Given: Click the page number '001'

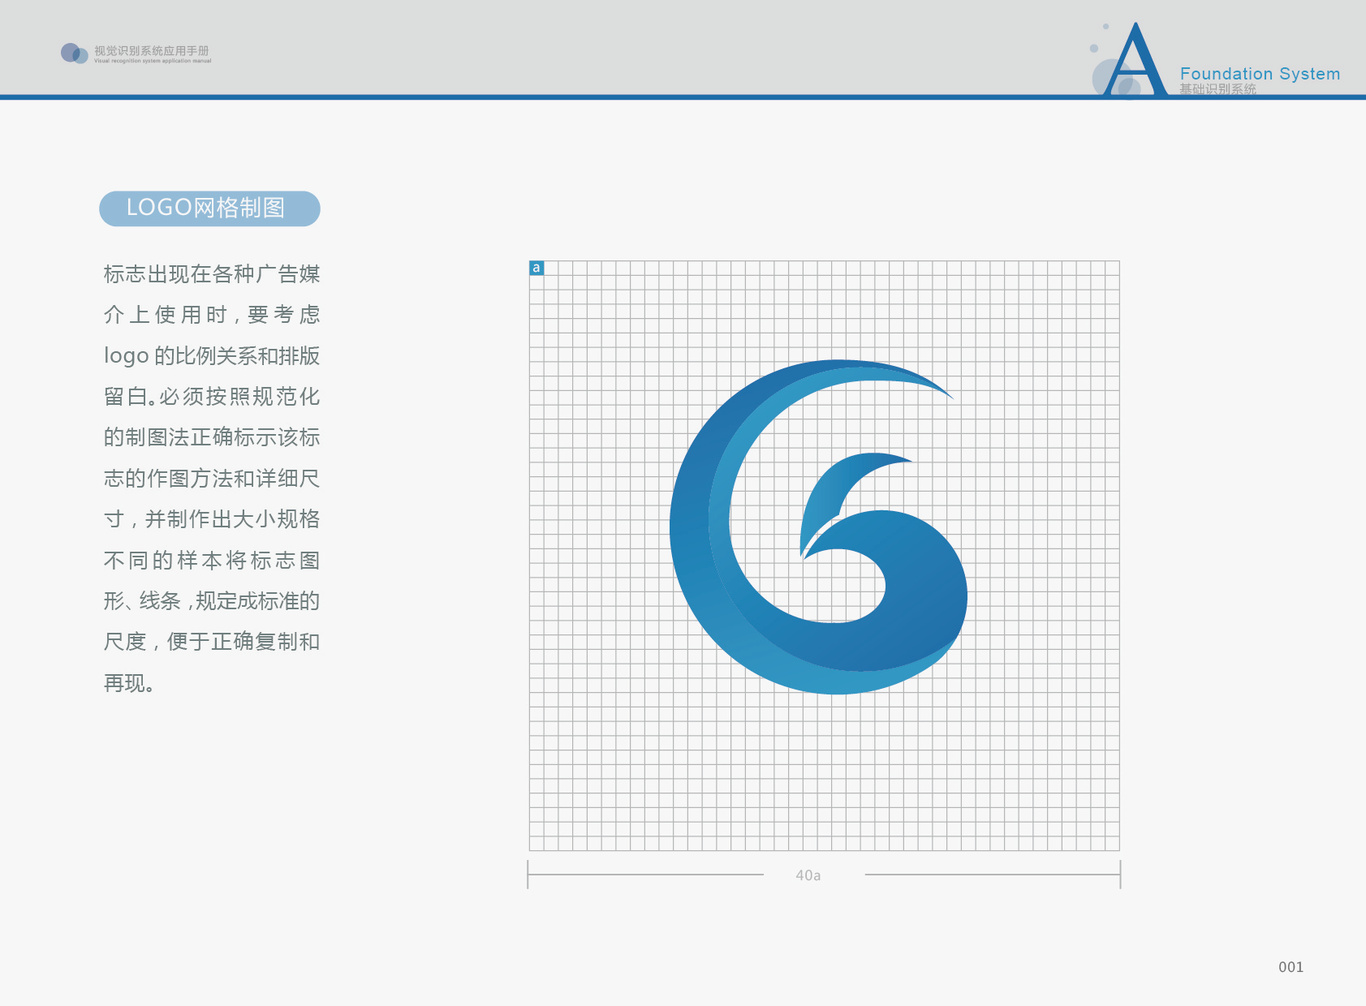Looking at the screenshot, I should [1291, 967].
